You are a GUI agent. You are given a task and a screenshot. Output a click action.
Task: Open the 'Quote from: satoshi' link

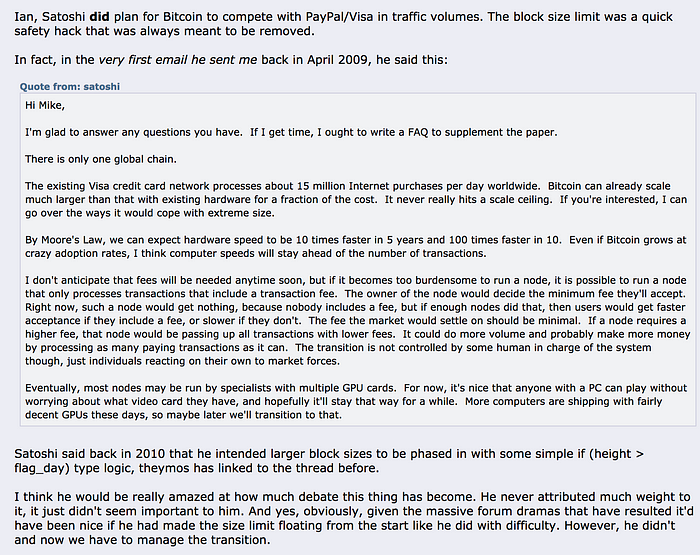(x=70, y=86)
